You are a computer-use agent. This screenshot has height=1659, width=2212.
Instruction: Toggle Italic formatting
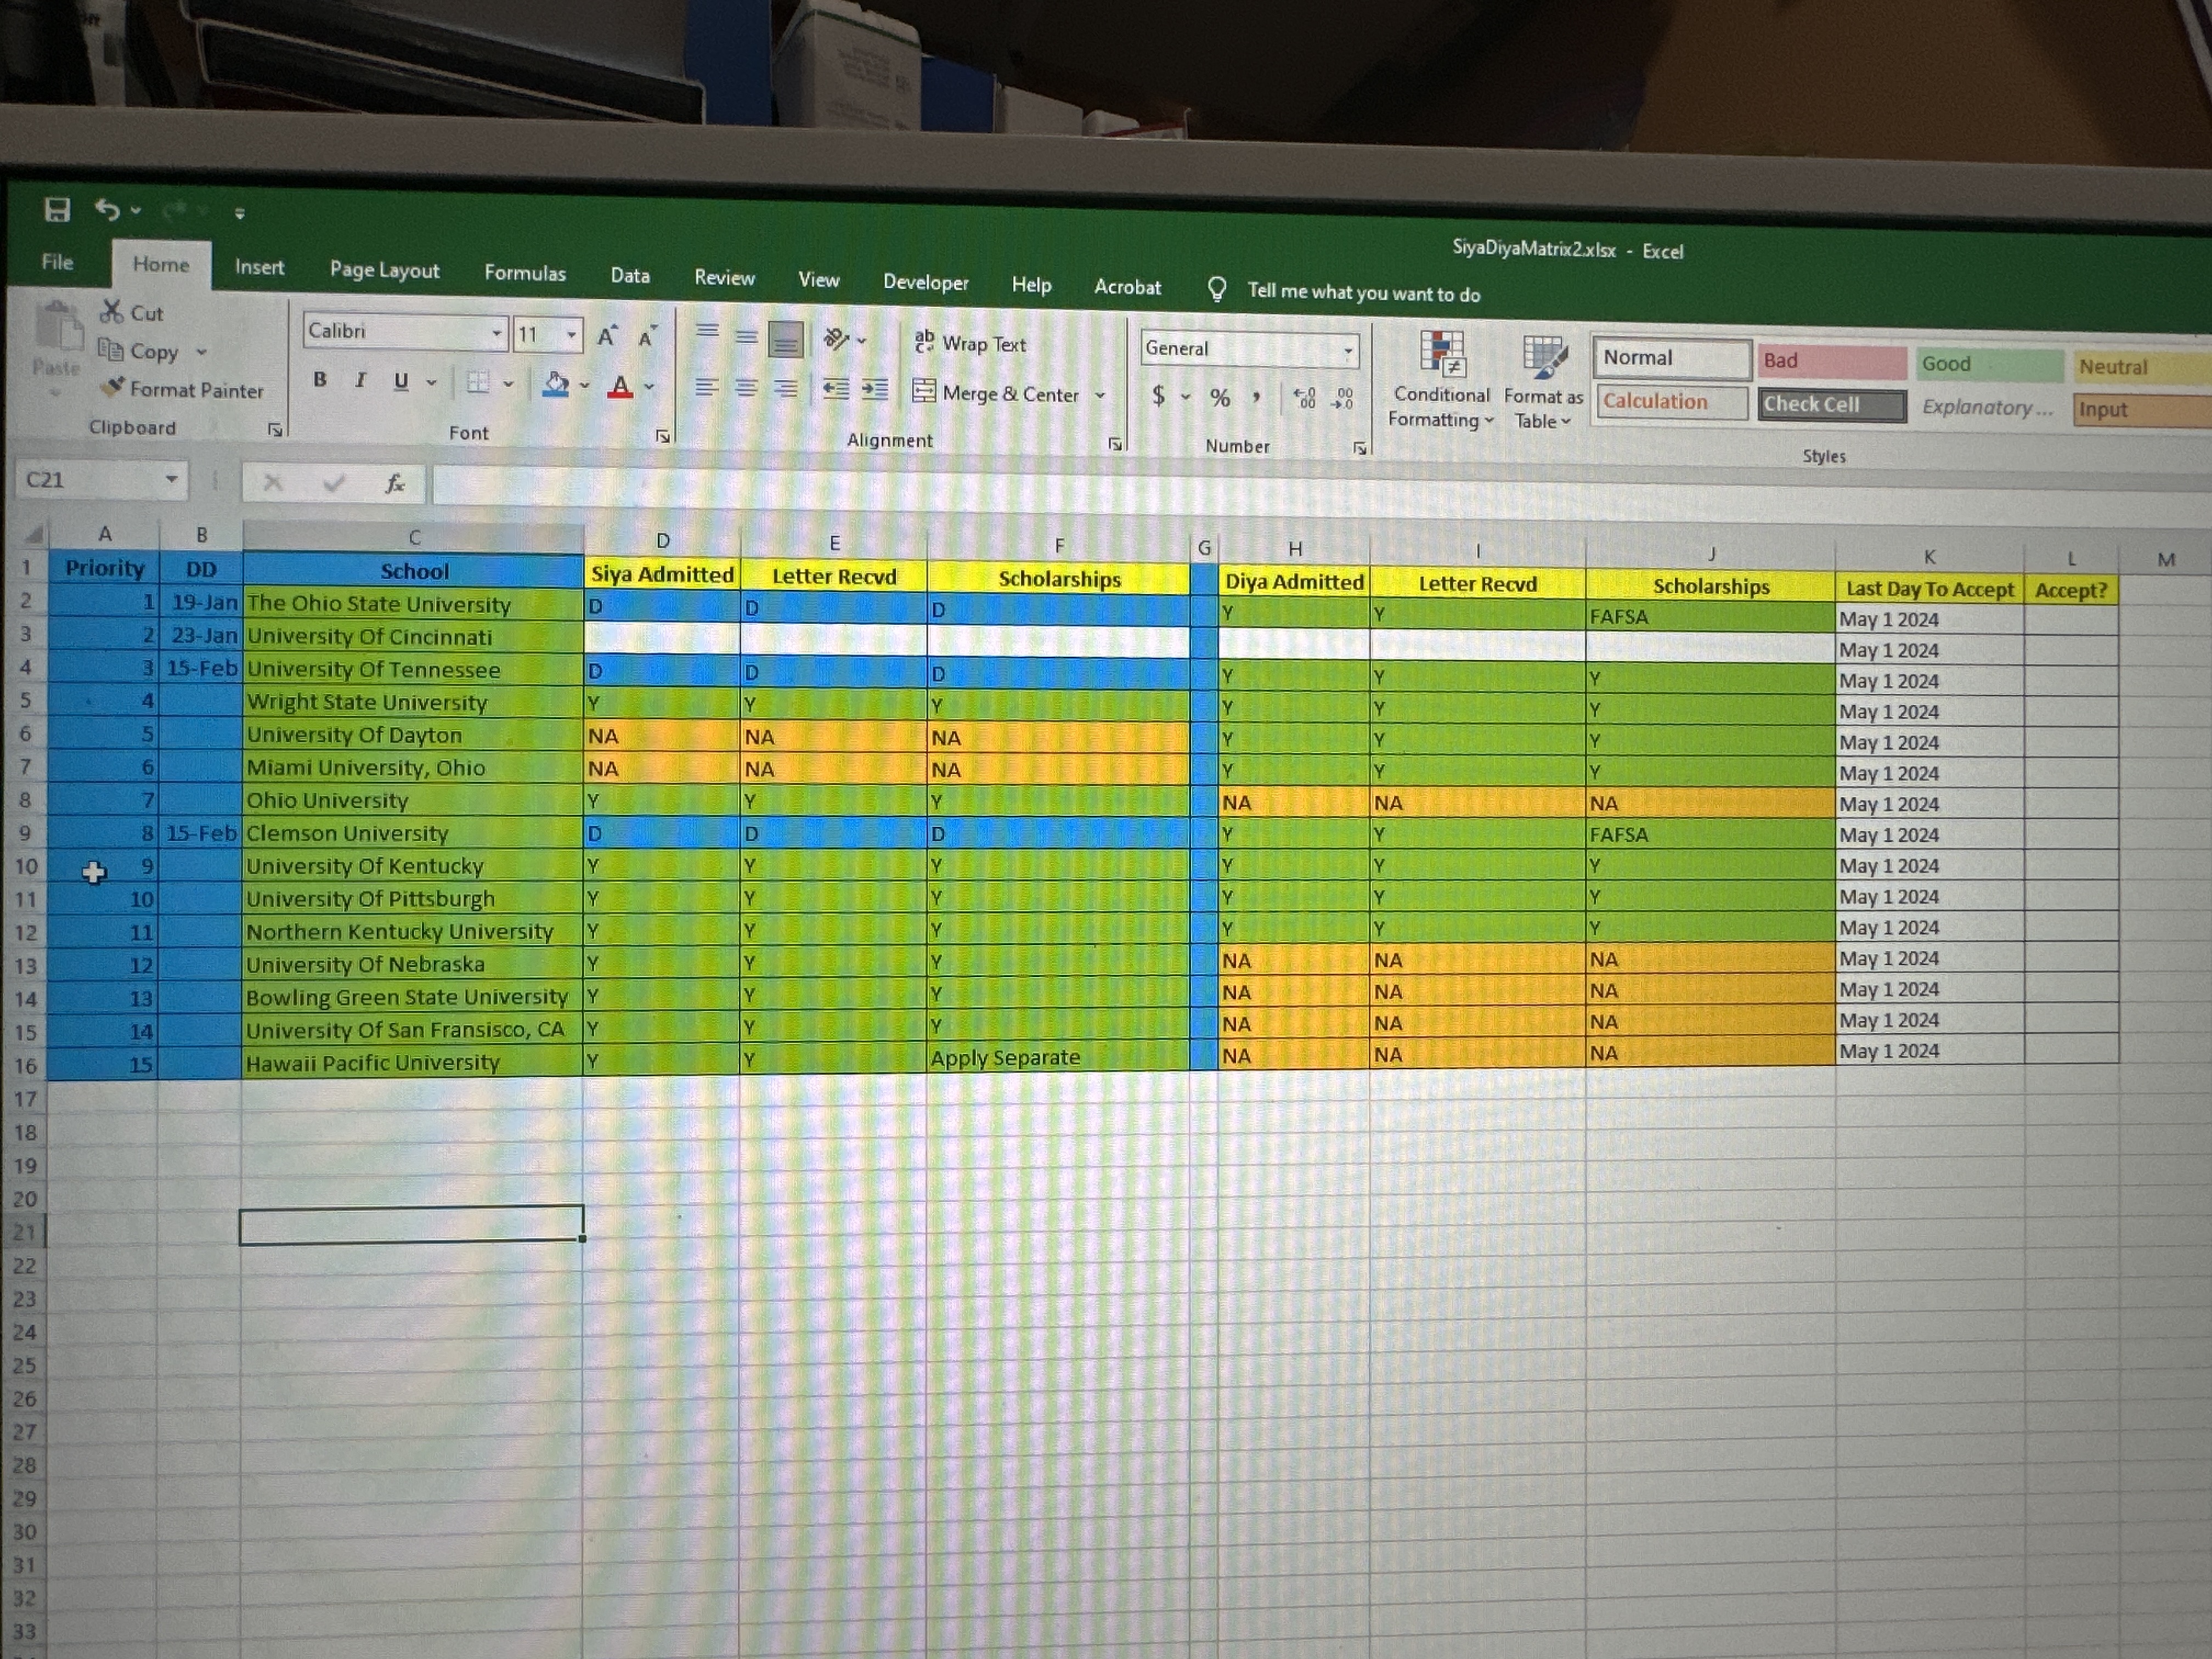coord(360,380)
